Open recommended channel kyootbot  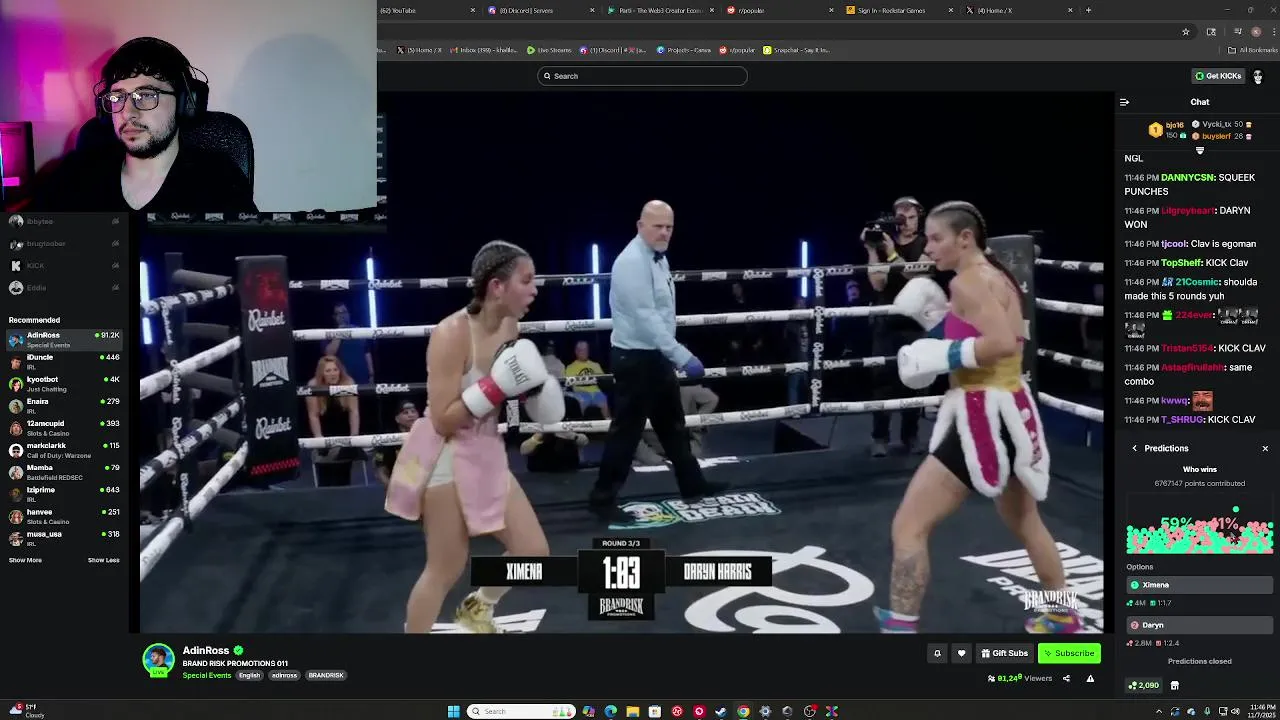(x=64, y=384)
